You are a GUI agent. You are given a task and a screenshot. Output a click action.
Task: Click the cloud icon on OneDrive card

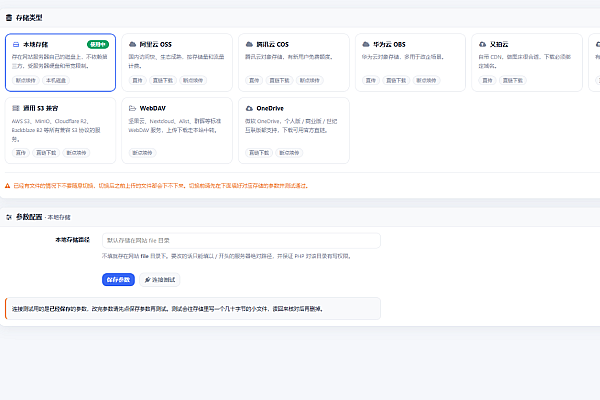click(x=249, y=108)
